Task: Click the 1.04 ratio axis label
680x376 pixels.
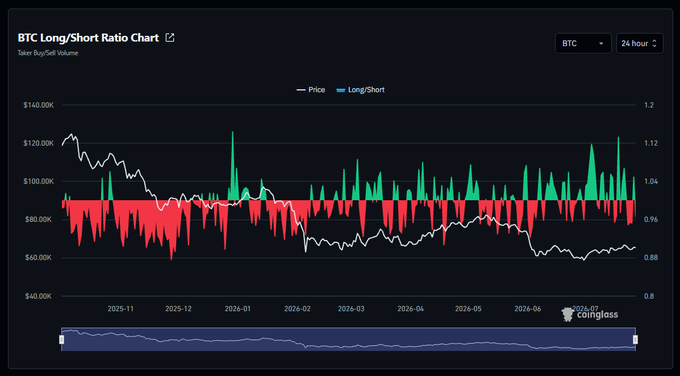Action: tap(651, 181)
